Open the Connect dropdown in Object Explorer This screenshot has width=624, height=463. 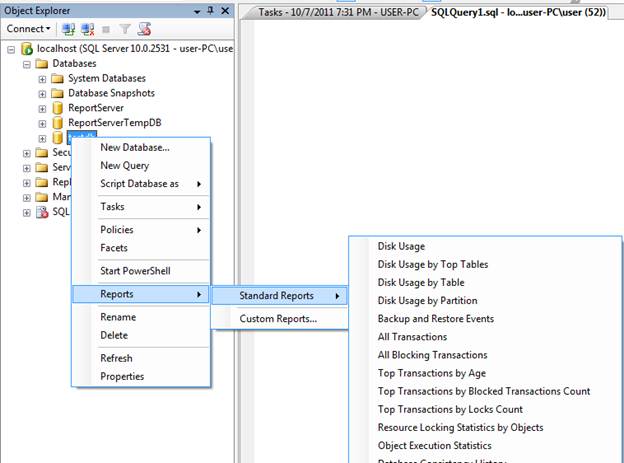pyautogui.click(x=25, y=29)
